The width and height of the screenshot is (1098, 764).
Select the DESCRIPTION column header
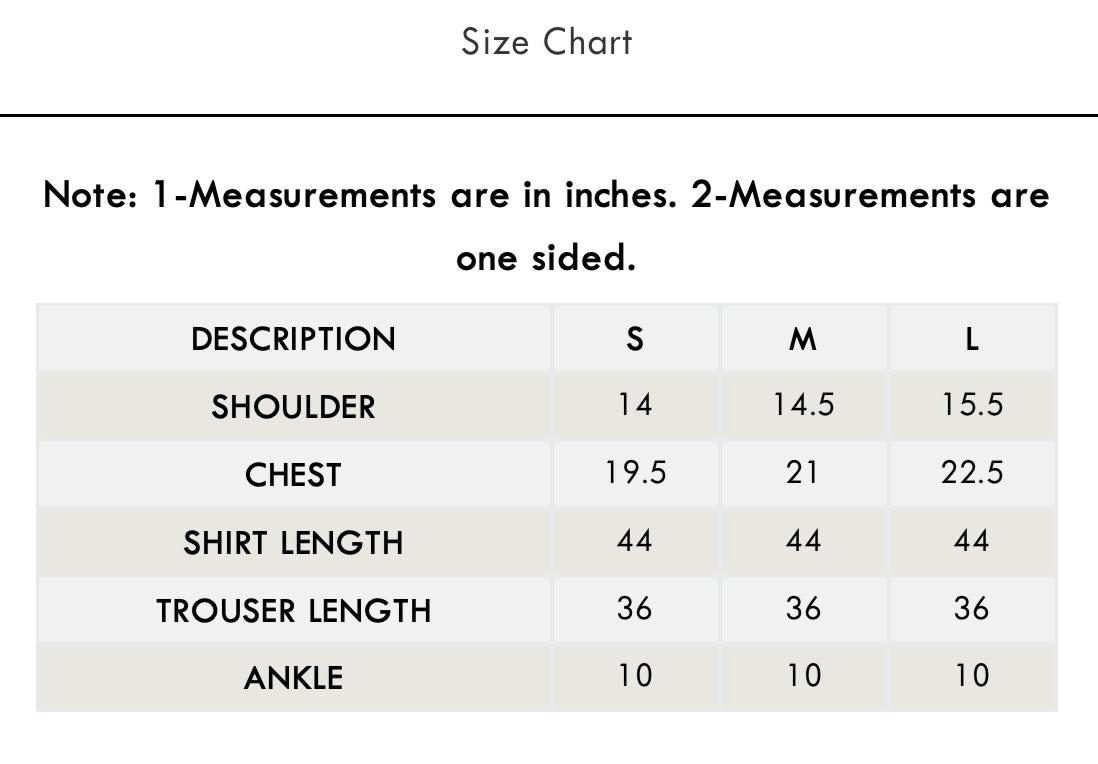(293, 339)
